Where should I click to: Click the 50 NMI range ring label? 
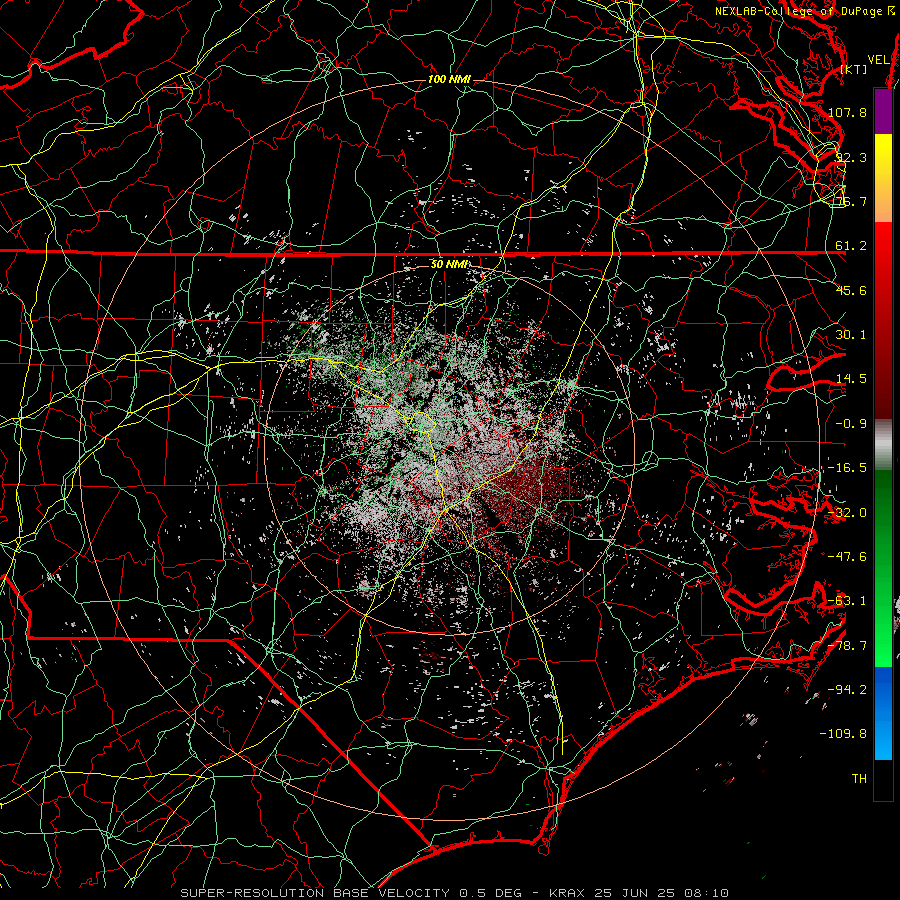click(x=449, y=264)
